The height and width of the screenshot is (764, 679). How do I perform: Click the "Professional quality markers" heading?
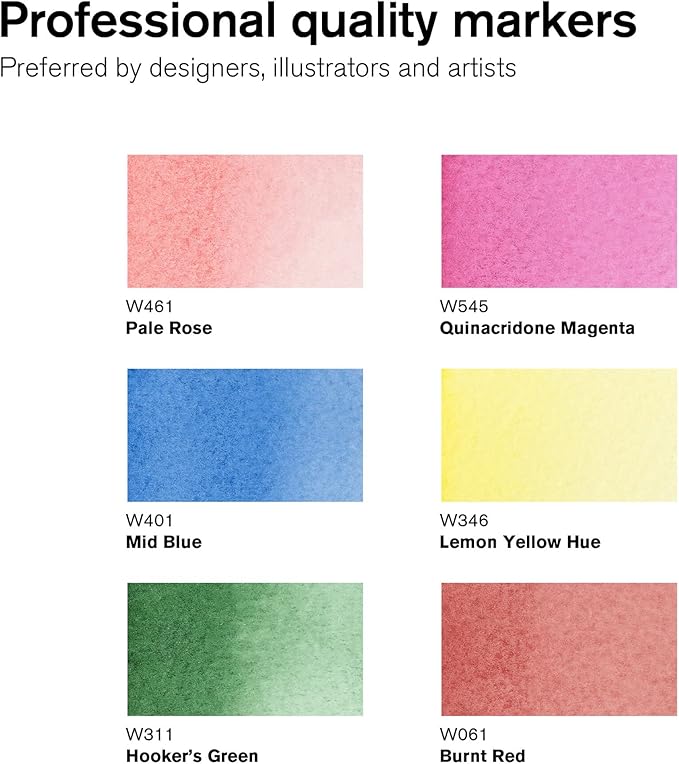[317, 24]
